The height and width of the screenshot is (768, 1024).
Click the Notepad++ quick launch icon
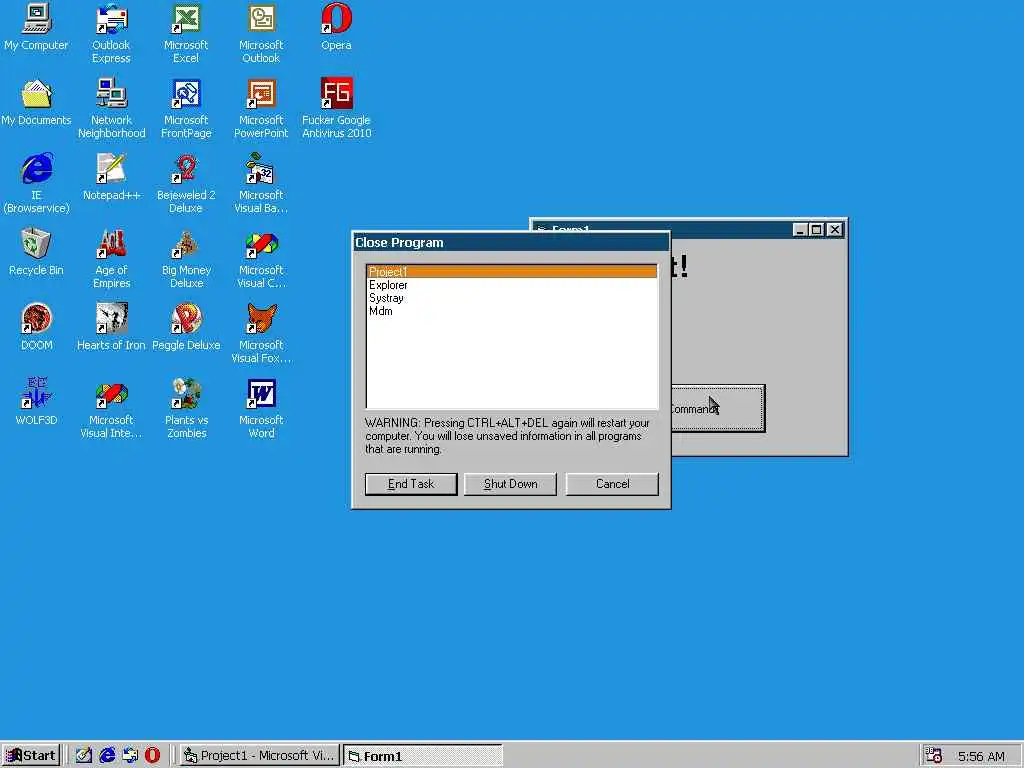84,756
